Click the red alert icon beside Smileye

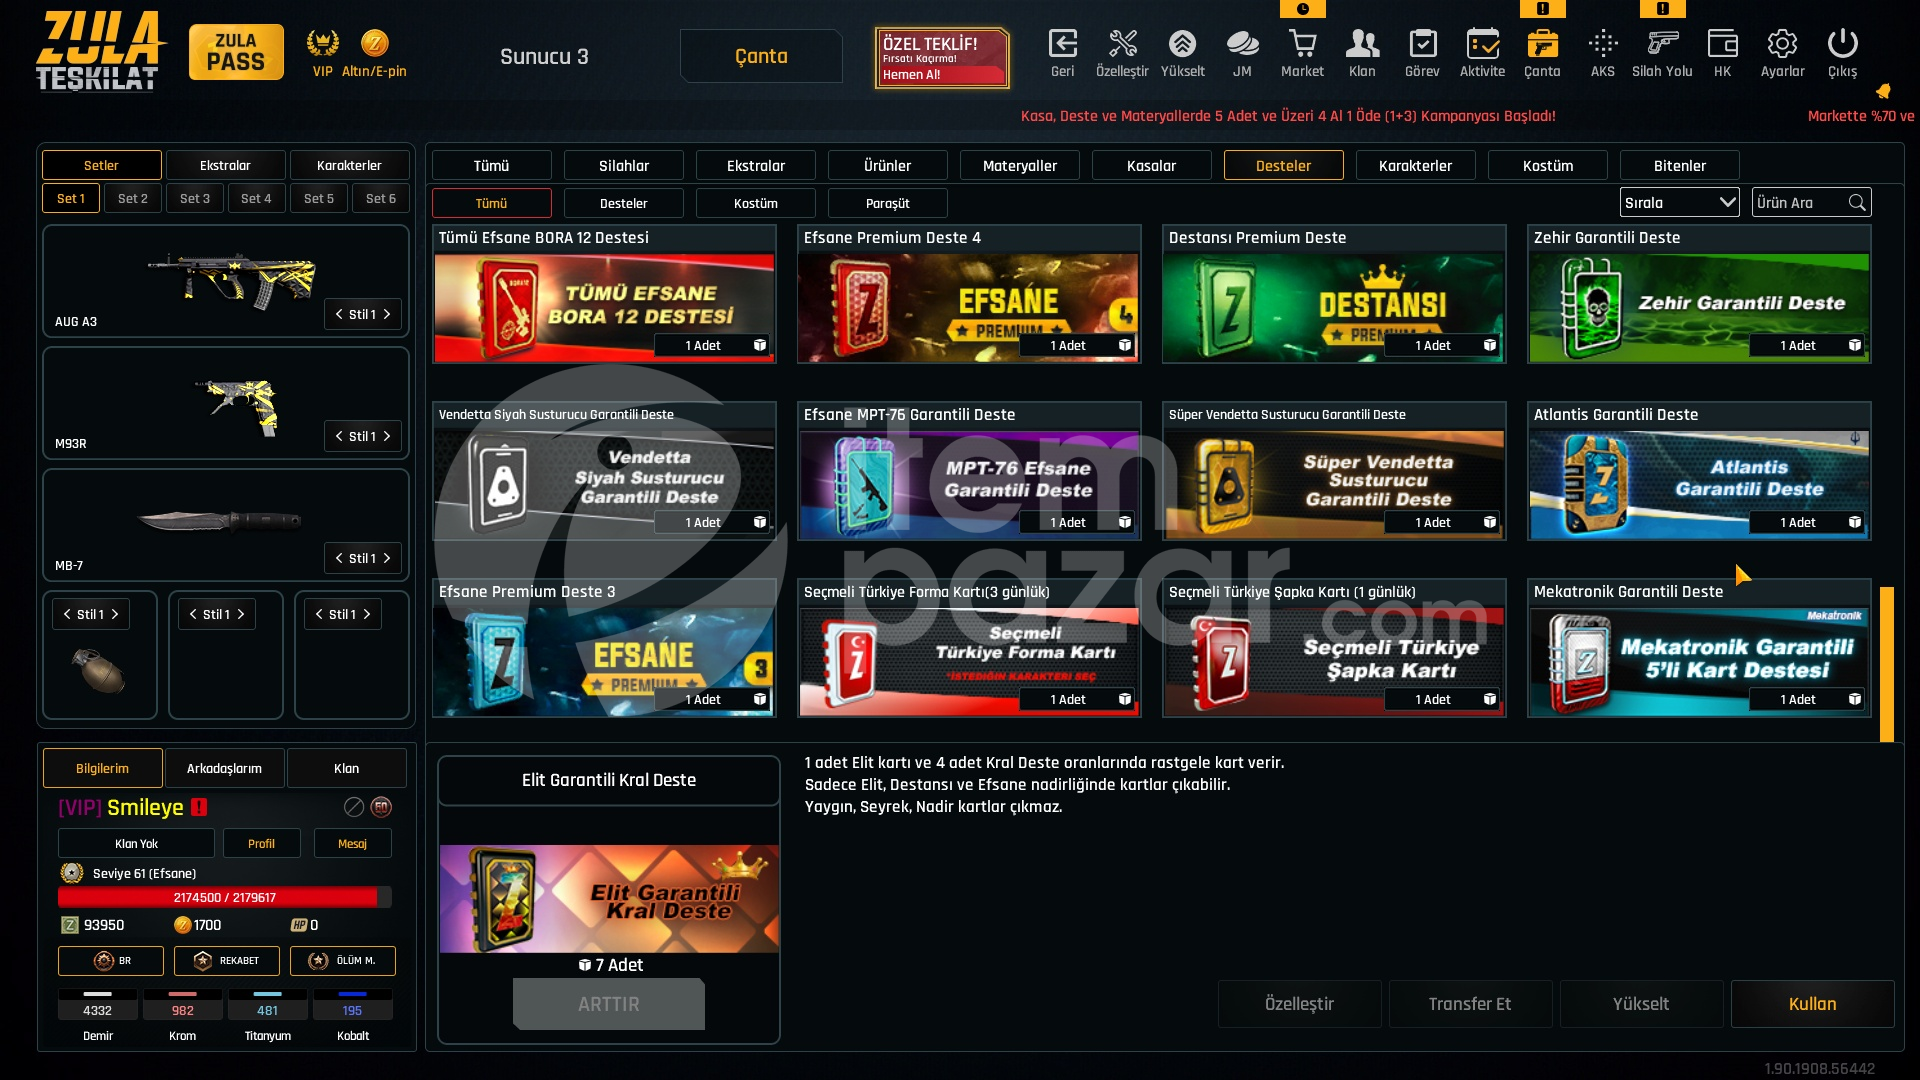coord(199,807)
